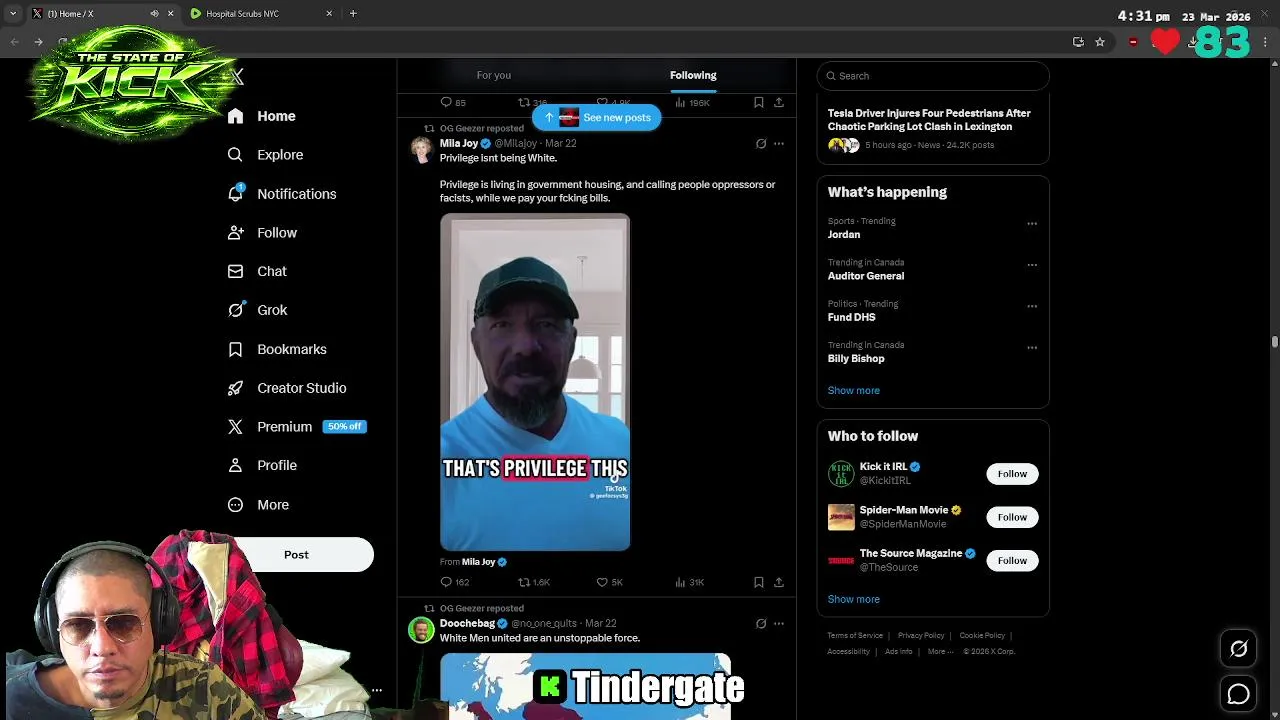Share Mila Joy's post
Image resolution: width=1280 pixels, height=720 pixels.
tap(779, 582)
